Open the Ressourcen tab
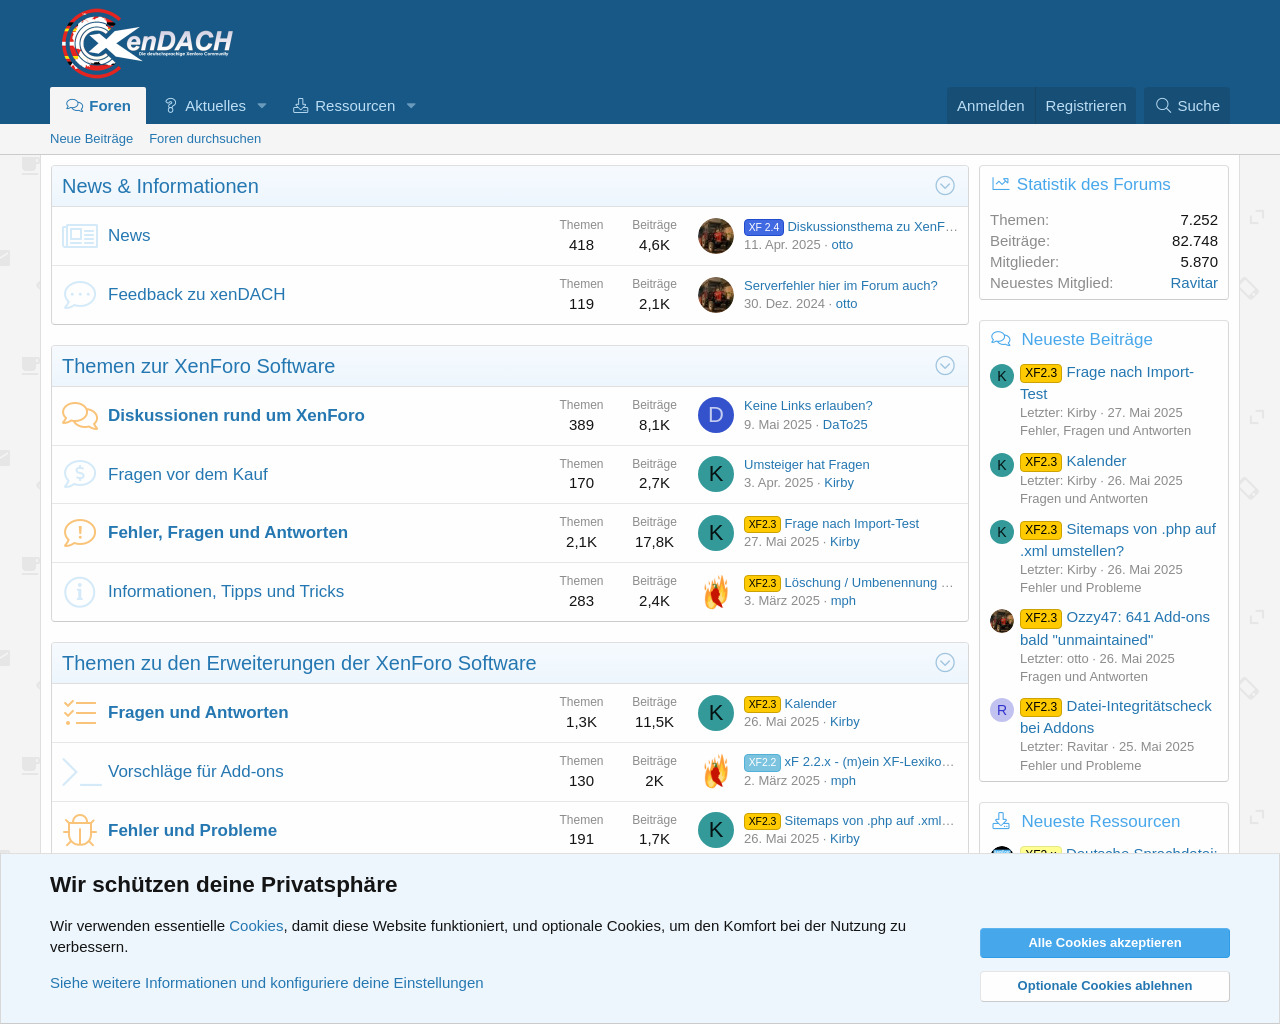1280x1024 pixels. 343,106
